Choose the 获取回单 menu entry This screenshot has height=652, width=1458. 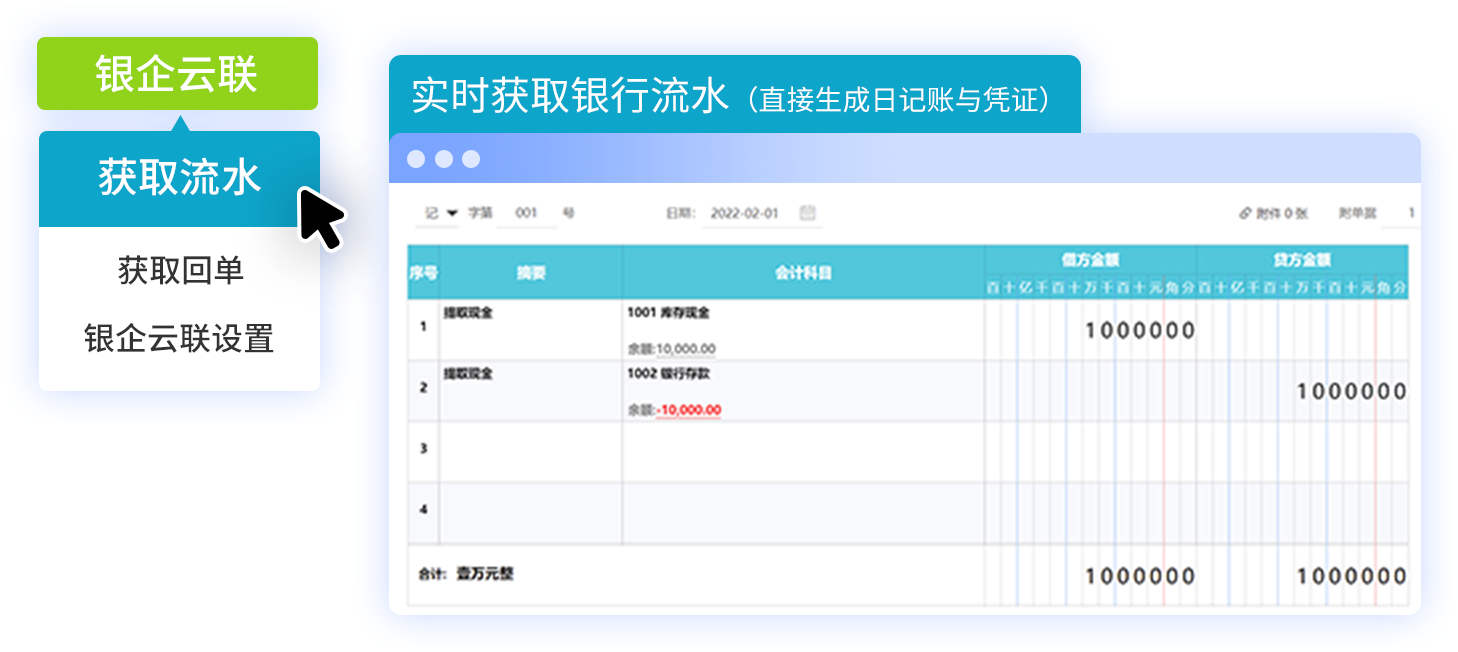pos(180,271)
